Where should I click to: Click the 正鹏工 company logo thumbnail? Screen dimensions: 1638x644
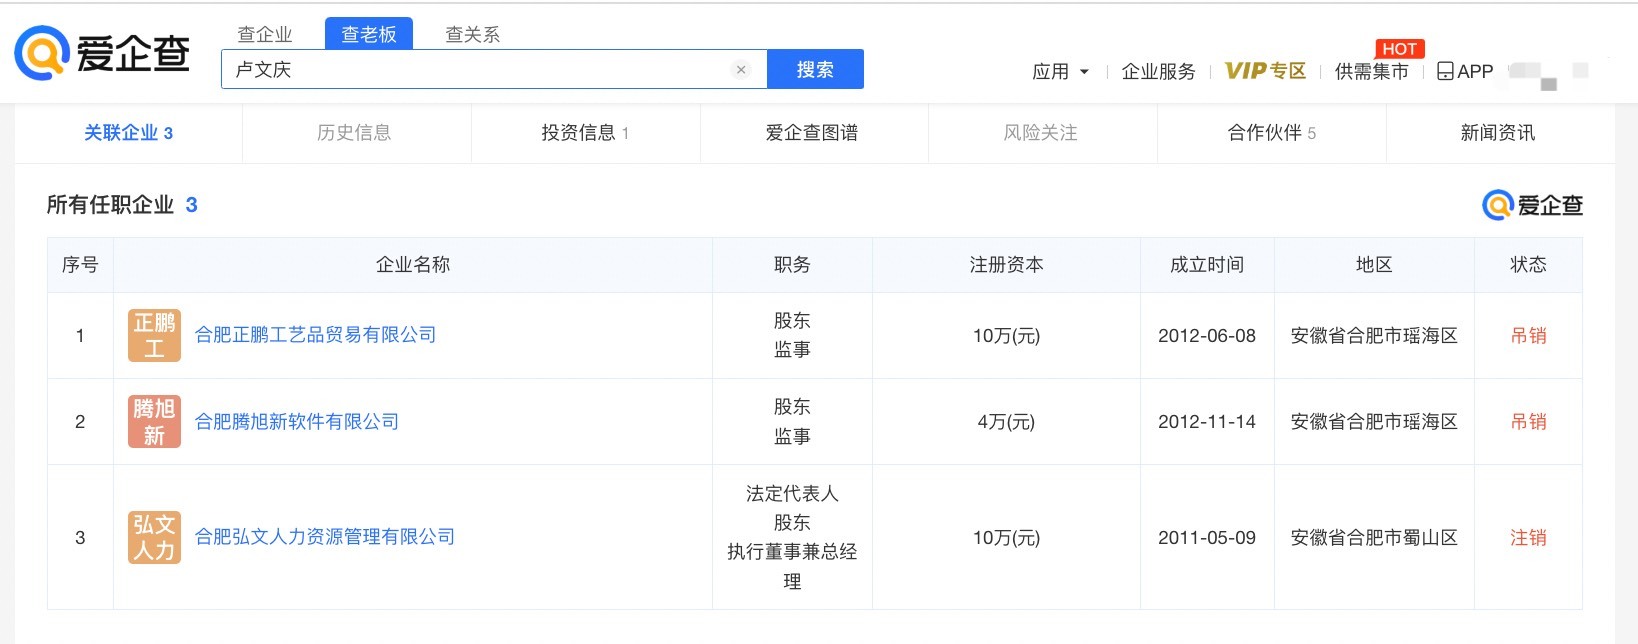coord(154,335)
